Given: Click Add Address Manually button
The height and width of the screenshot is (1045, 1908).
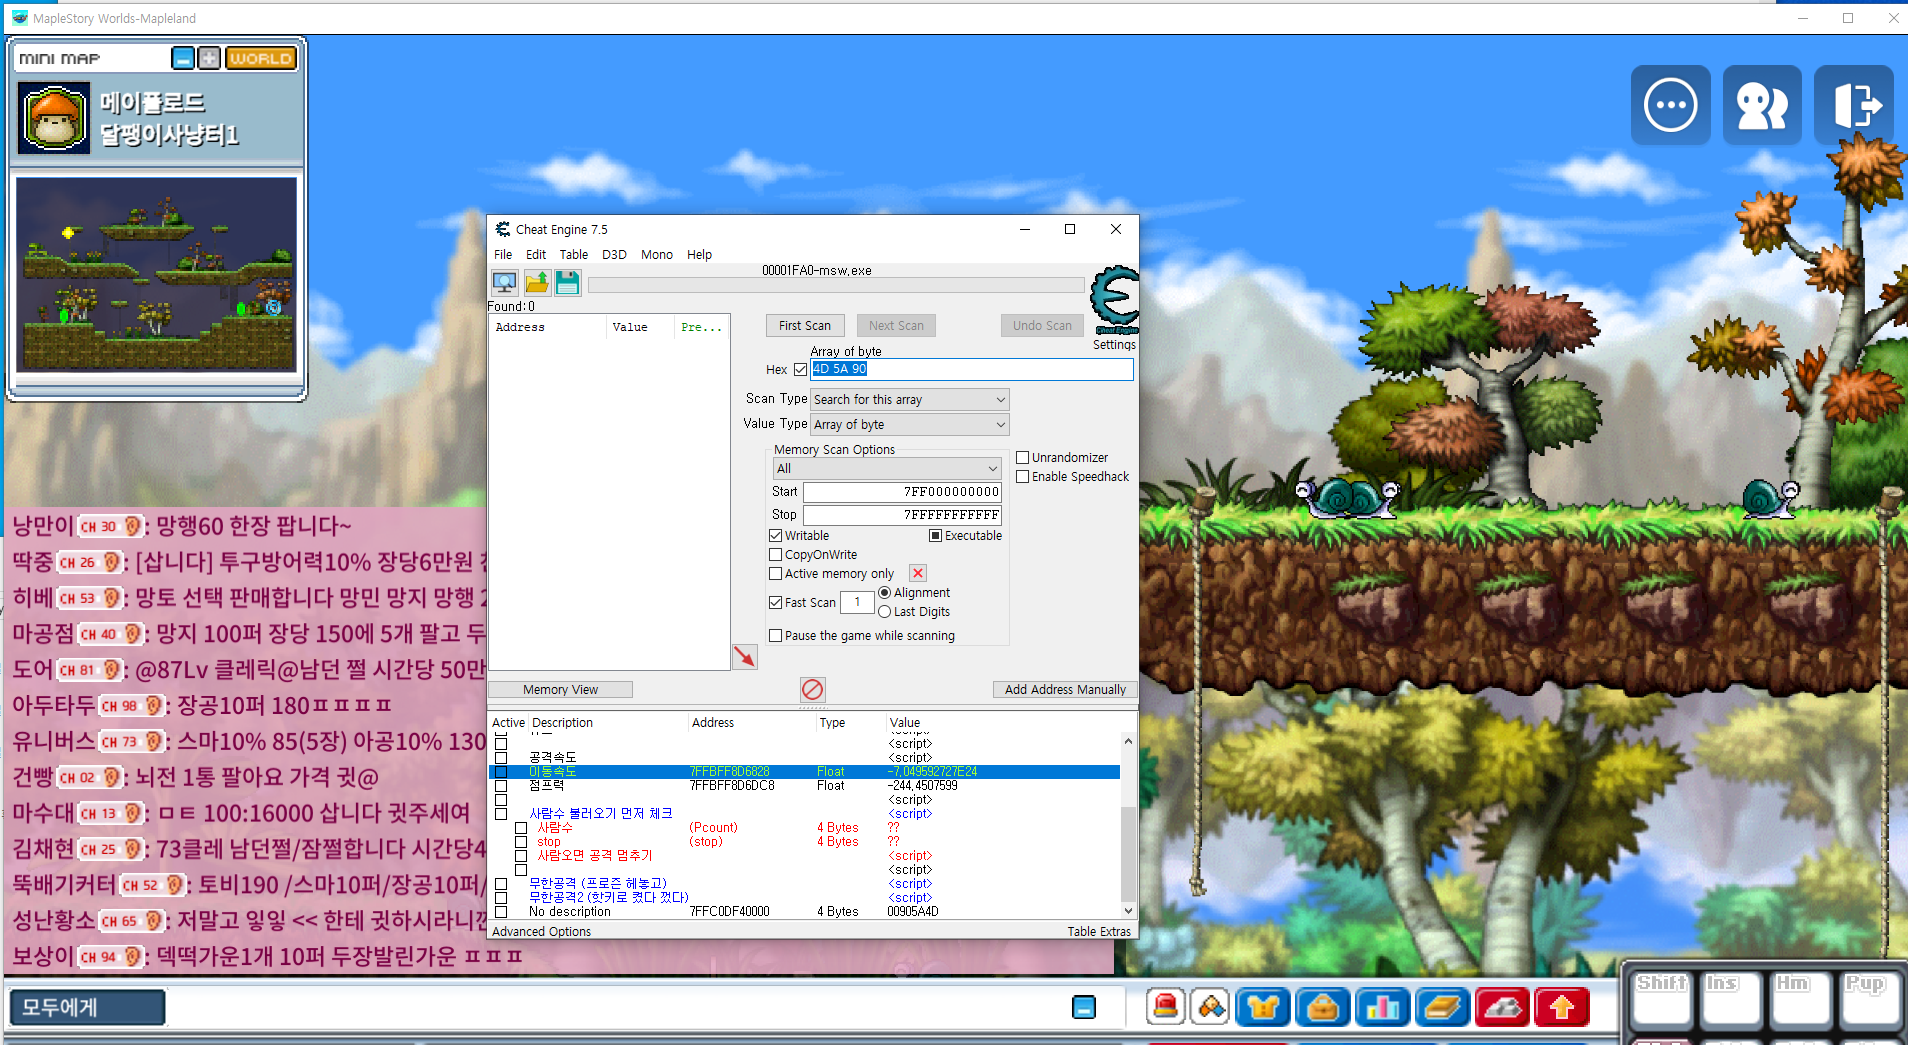Looking at the screenshot, I should coord(1065,690).
